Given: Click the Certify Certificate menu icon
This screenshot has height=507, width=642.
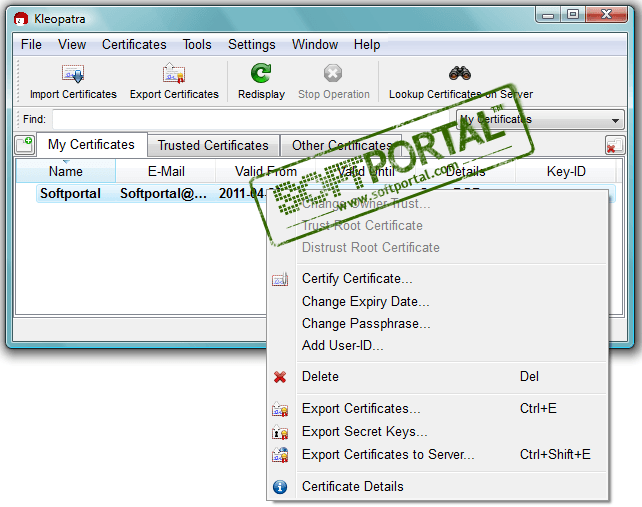Looking at the screenshot, I should coord(280,279).
